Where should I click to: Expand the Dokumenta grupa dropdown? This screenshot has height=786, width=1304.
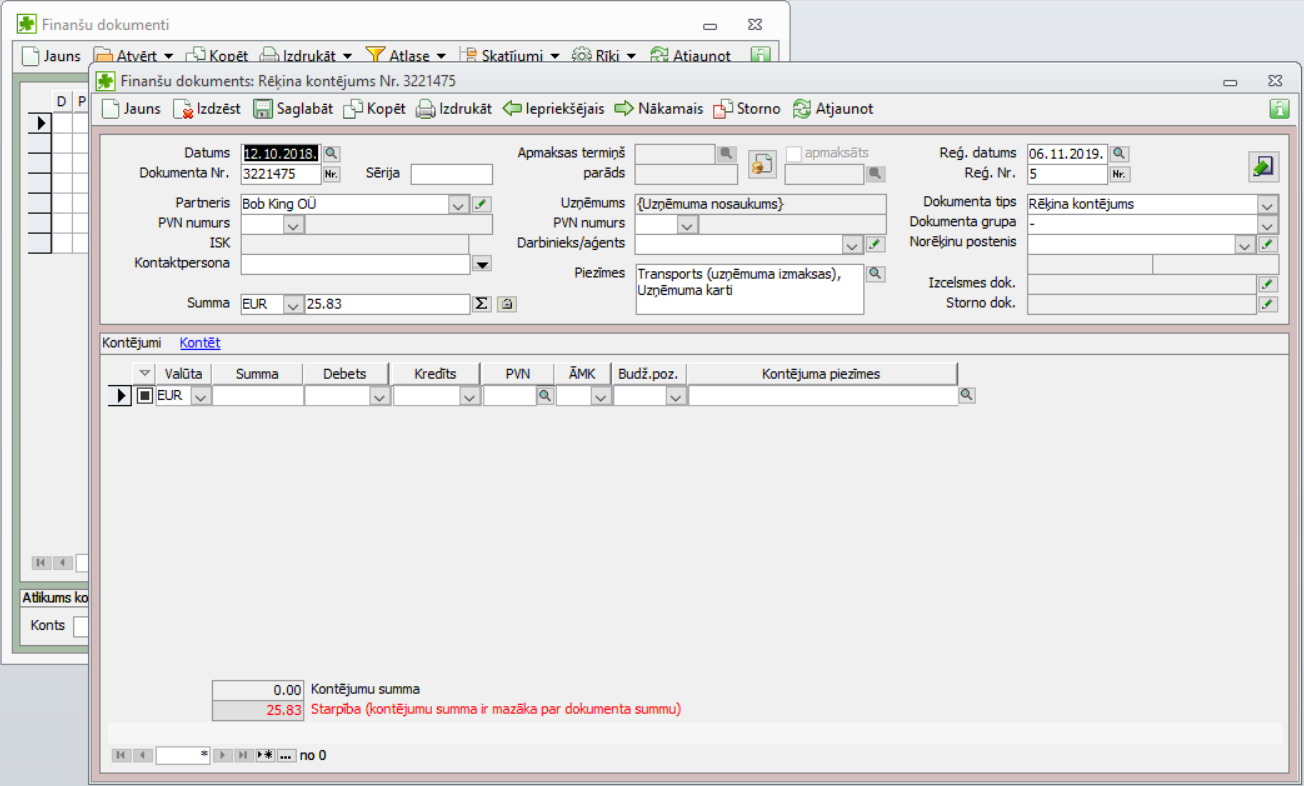coord(1267,224)
